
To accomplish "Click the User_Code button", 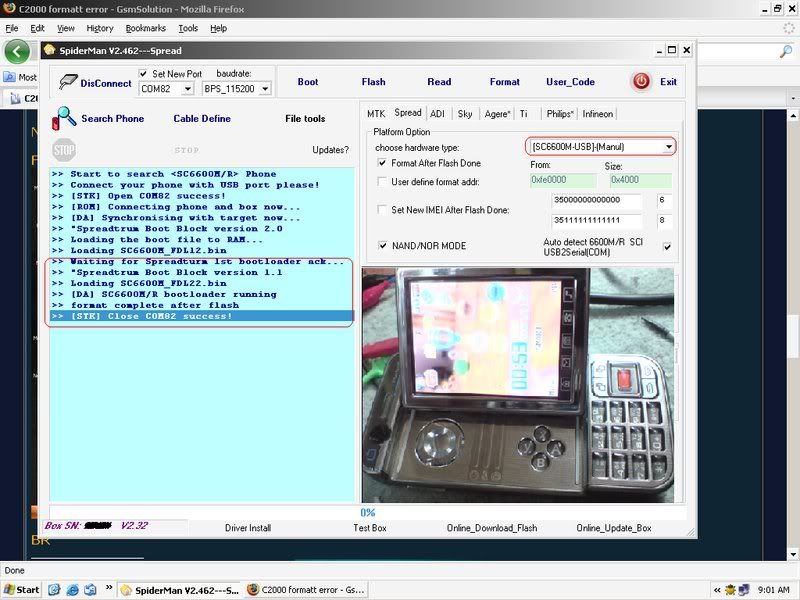I will click(570, 82).
